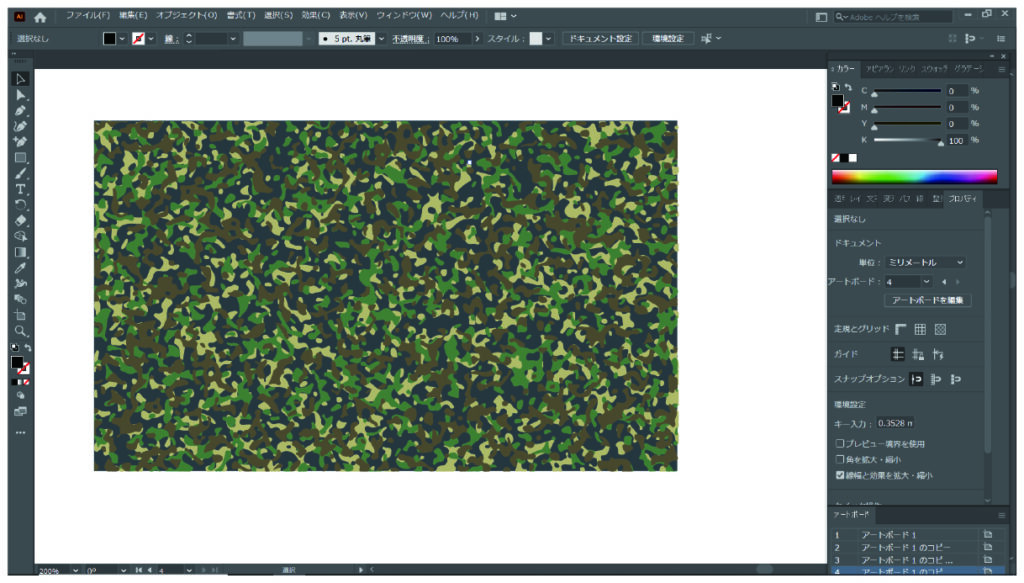The image size is (1024, 583).
Task: Open the 効果(C) menu
Action: click(x=315, y=16)
